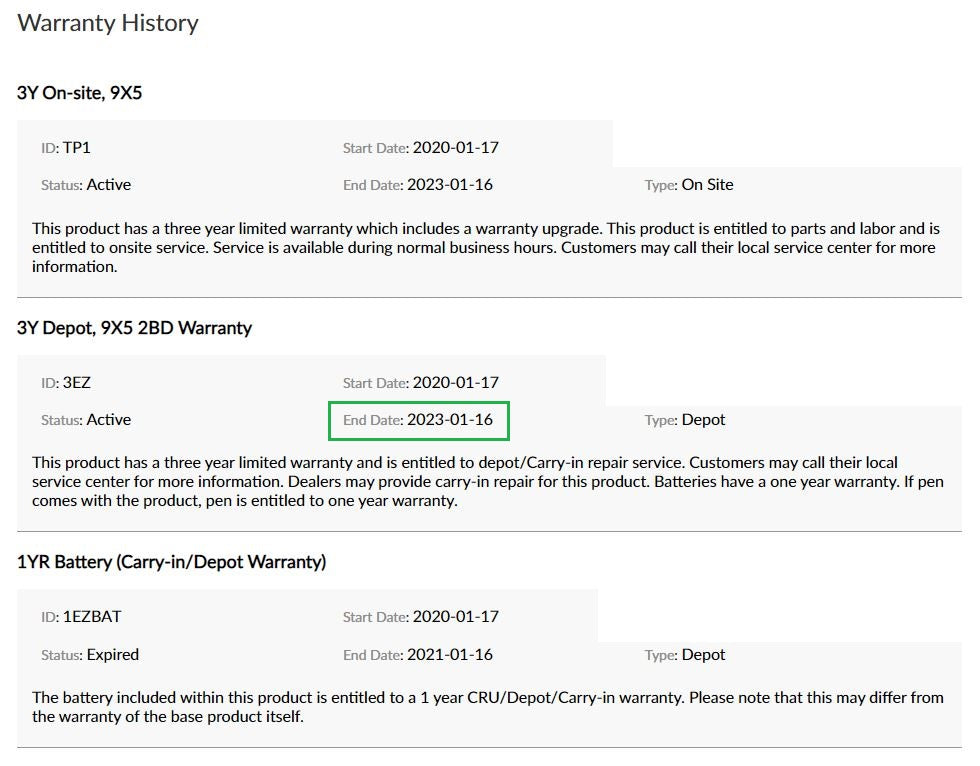Click the Expired battery warranty status
The image size is (980, 766).
point(112,655)
